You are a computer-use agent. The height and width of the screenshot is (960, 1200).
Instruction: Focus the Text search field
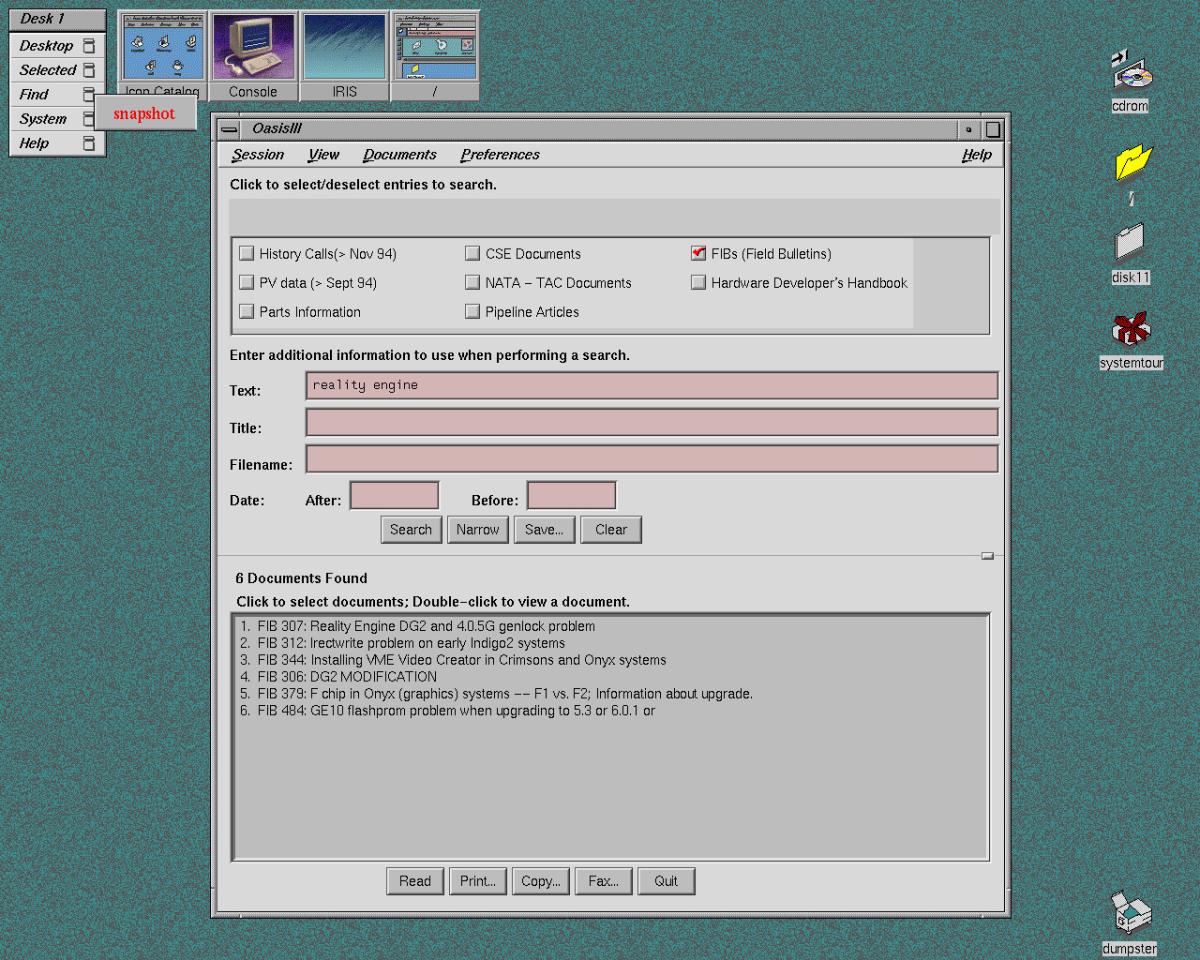pyautogui.click(x=652, y=385)
